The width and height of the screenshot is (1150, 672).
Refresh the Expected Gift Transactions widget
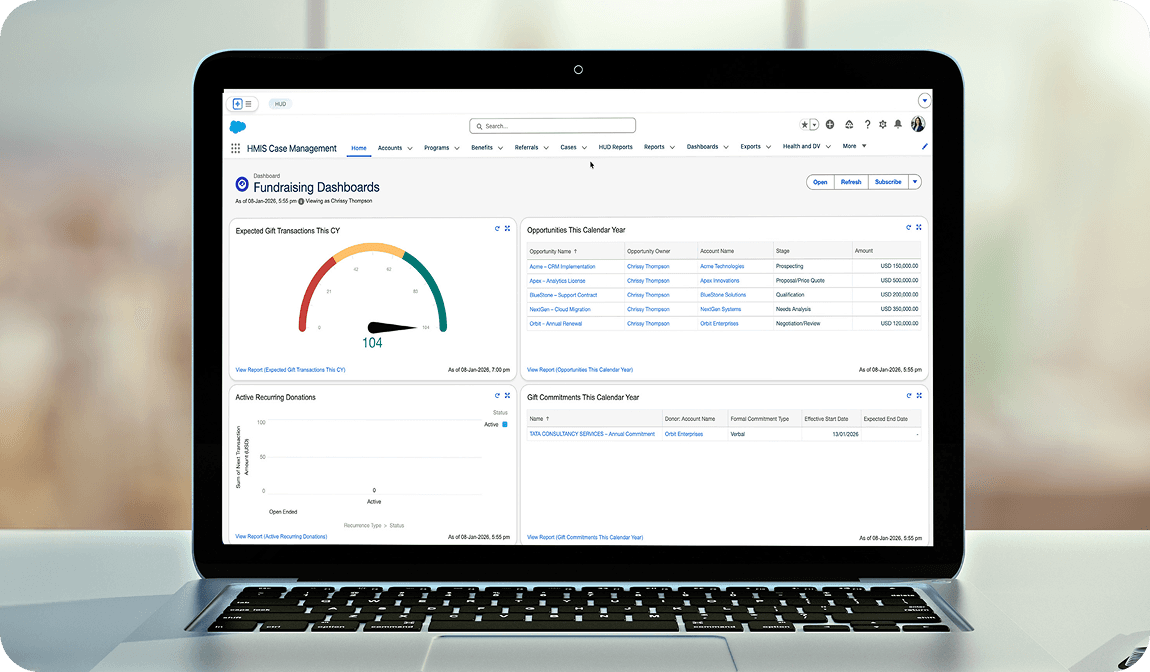point(497,229)
